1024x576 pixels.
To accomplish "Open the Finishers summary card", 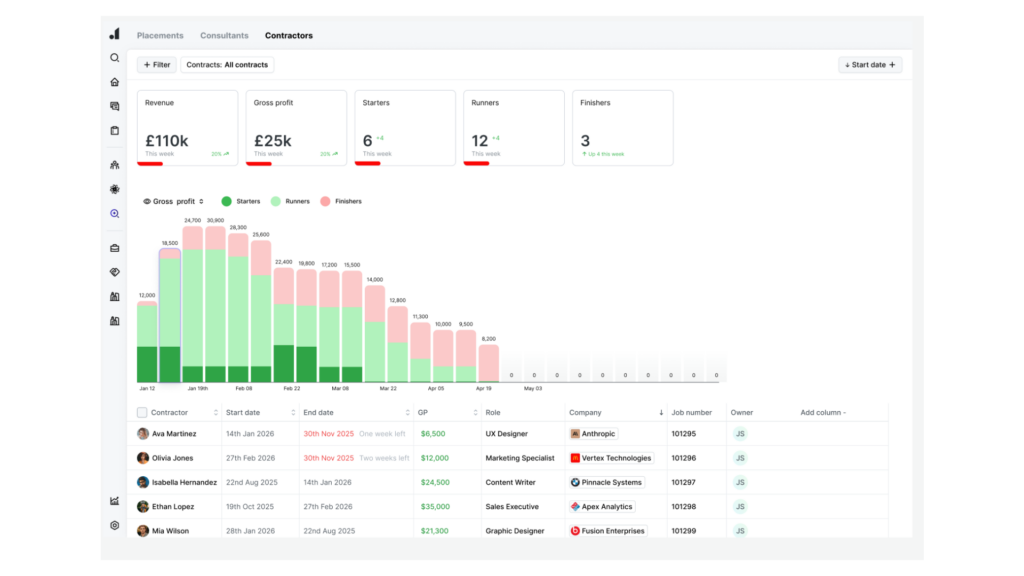I will tap(623, 128).
